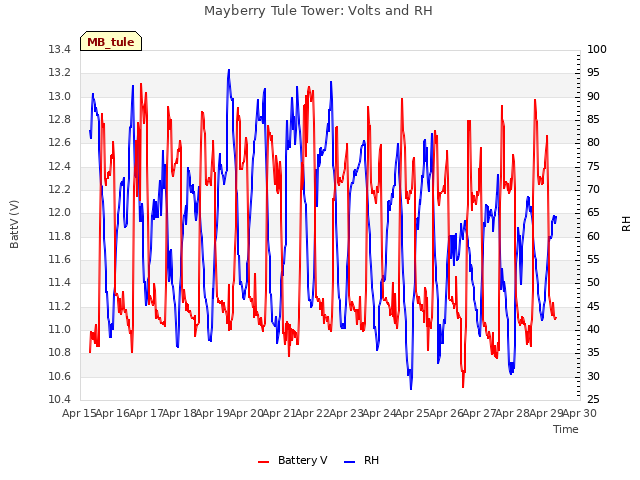Viewport: 640px width, 480px height.
Task: Click the 11.4 left axis tick
Action: 59,282
